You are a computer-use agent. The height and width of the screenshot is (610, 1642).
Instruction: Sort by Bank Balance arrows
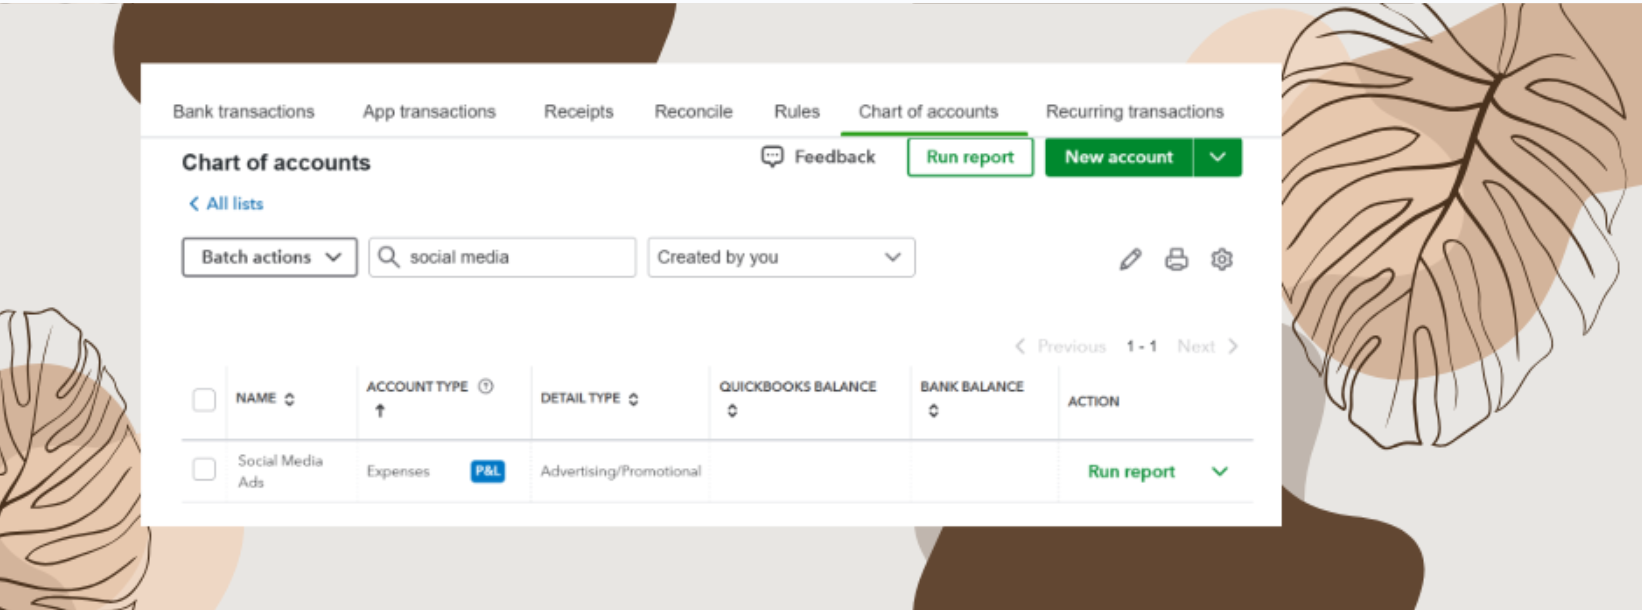(x=933, y=410)
